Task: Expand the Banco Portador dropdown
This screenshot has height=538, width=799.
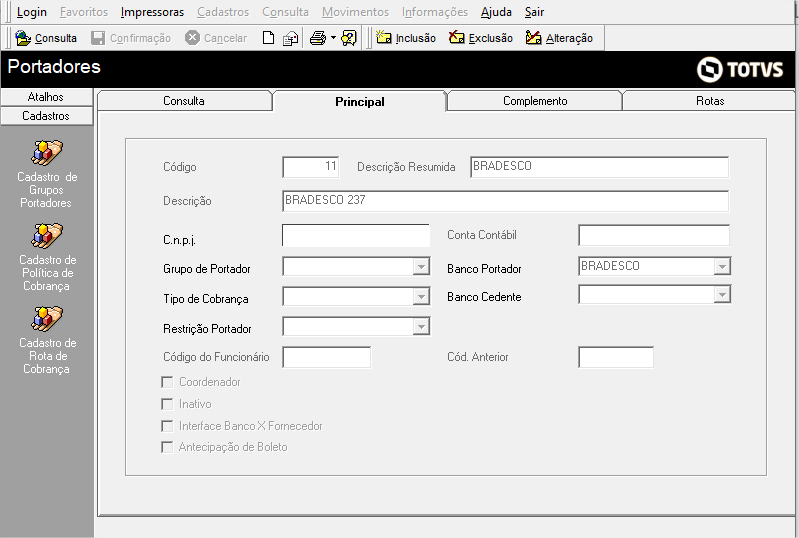Action: click(x=722, y=266)
